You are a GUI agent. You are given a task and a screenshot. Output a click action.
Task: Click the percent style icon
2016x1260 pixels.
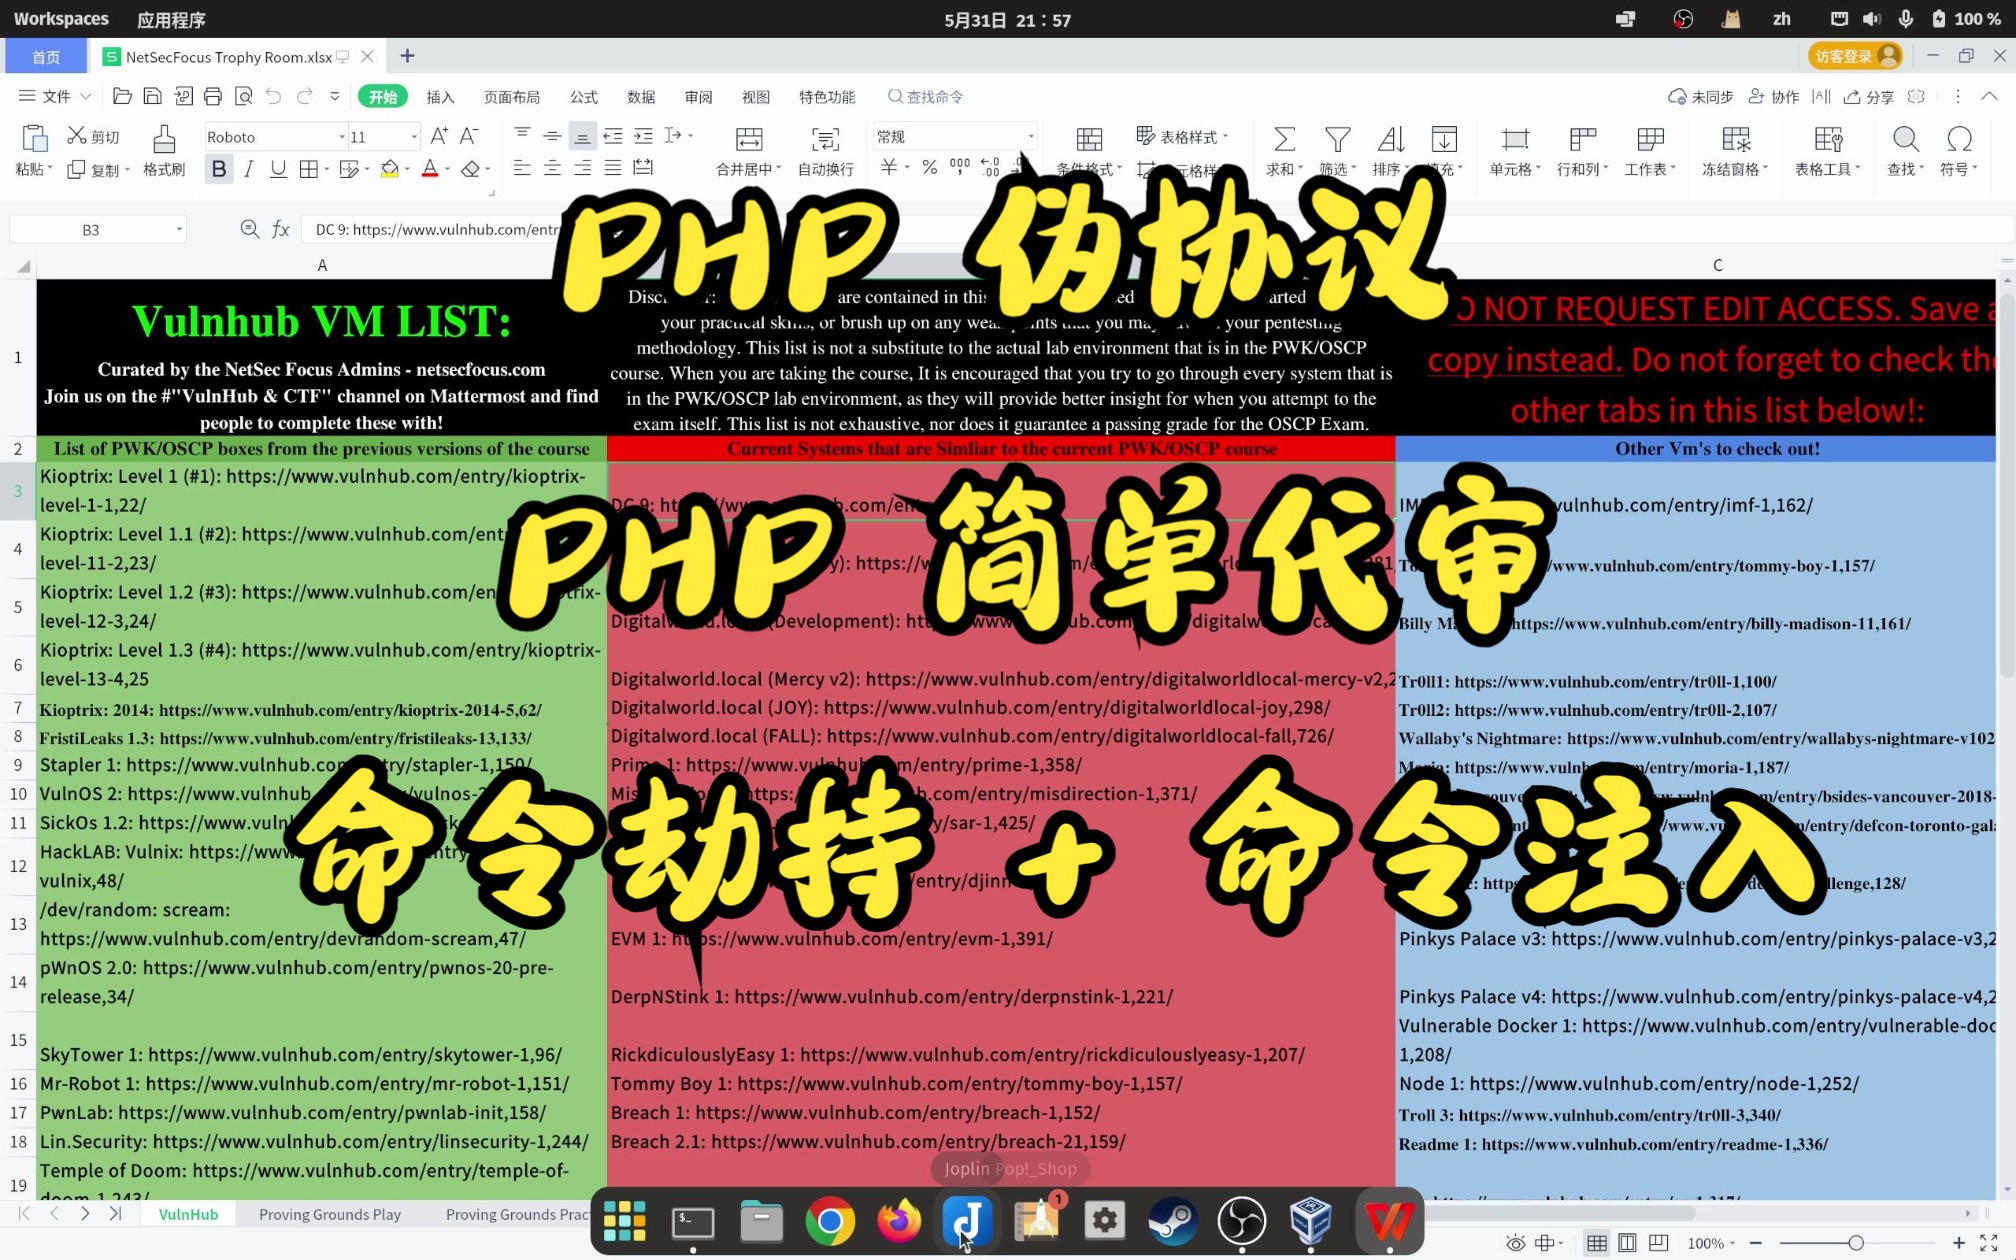coord(929,168)
